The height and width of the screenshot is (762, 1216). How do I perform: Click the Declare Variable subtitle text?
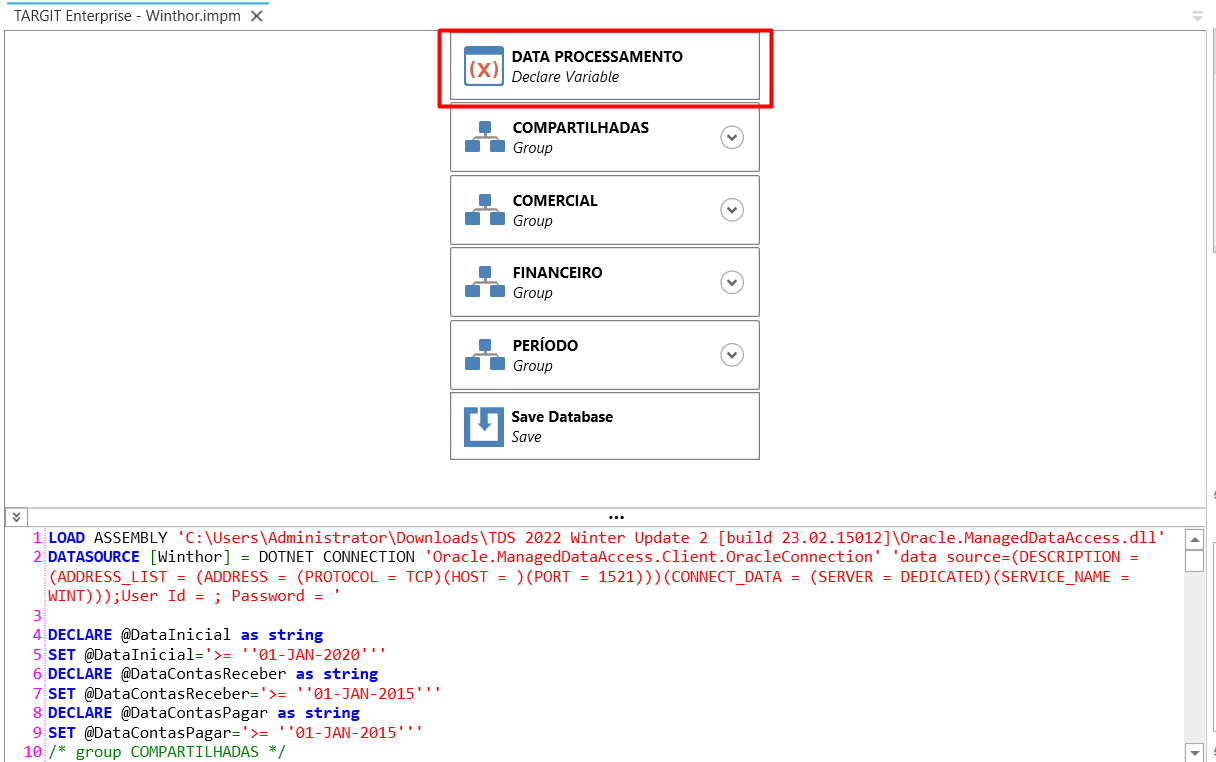pos(565,77)
